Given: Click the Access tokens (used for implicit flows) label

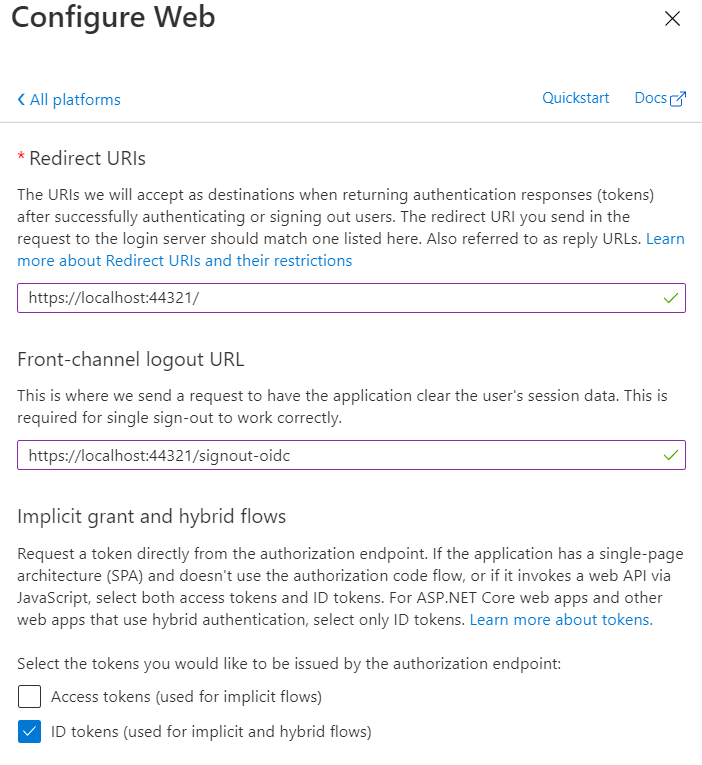Looking at the screenshot, I should (186, 697).
